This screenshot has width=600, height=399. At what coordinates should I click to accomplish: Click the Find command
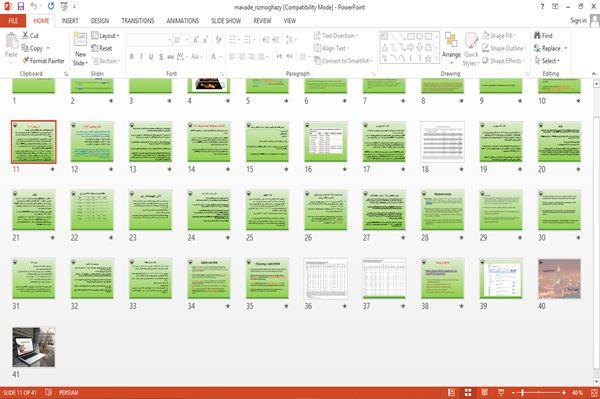[543, 36]
